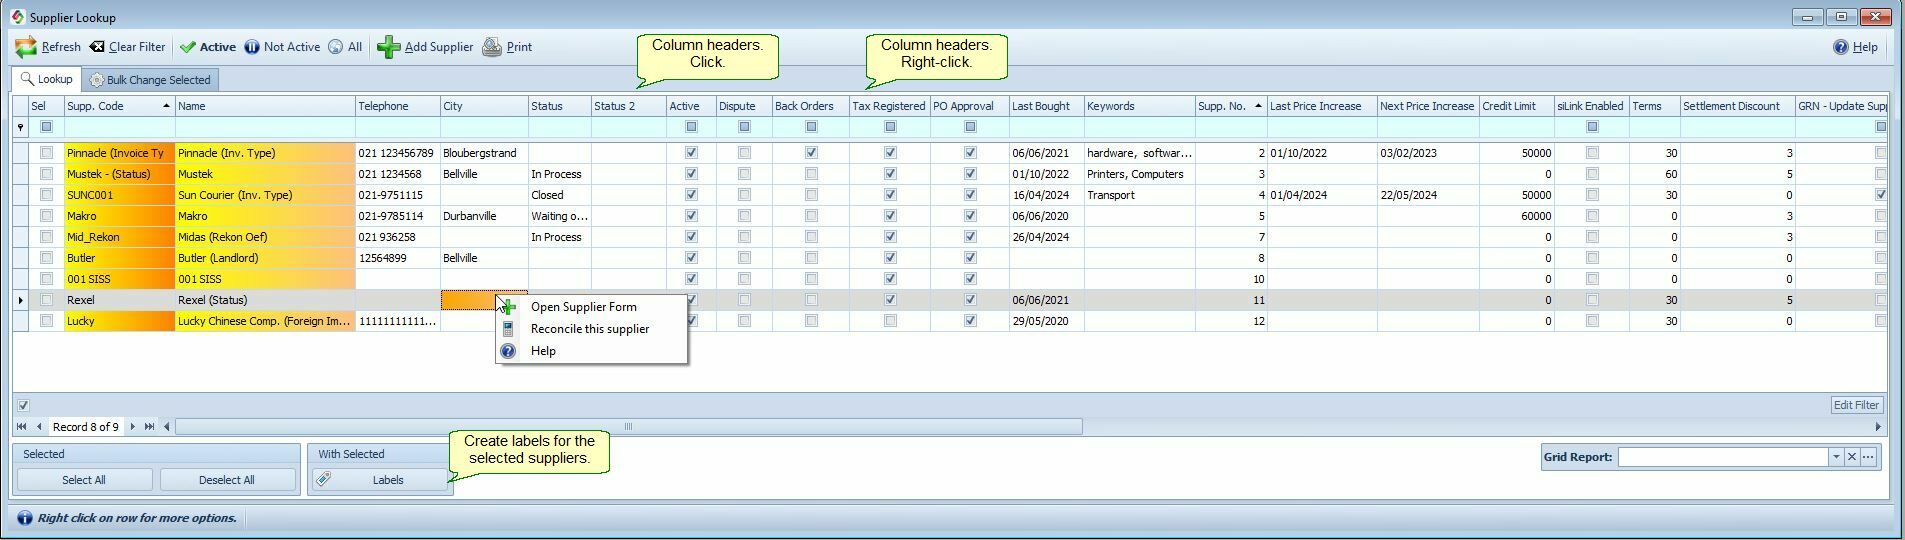Select the 021 123456789 telephone cell
This screenshot has height=540, width=1905.
point(398,153)
